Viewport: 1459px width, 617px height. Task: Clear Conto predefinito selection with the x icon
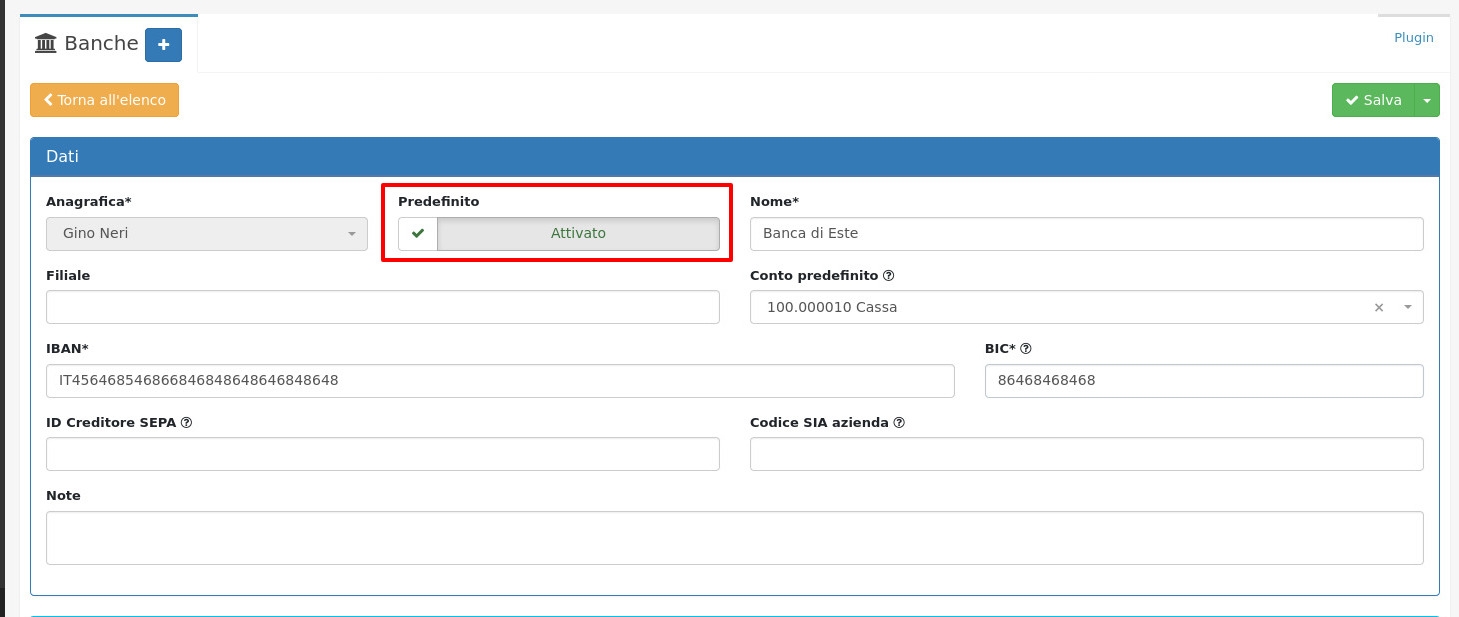[x=1379, y=307]
